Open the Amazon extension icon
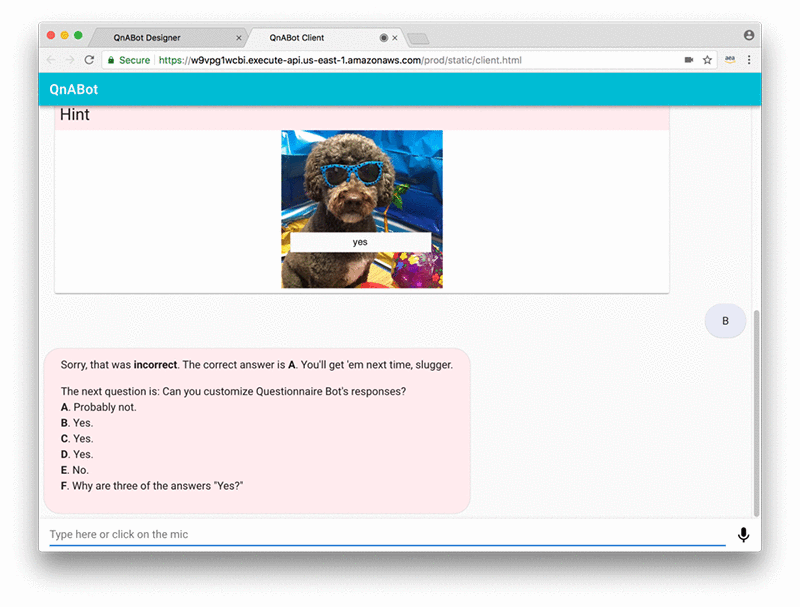Viewport: 800px width, 607px height. pos(730,60)
